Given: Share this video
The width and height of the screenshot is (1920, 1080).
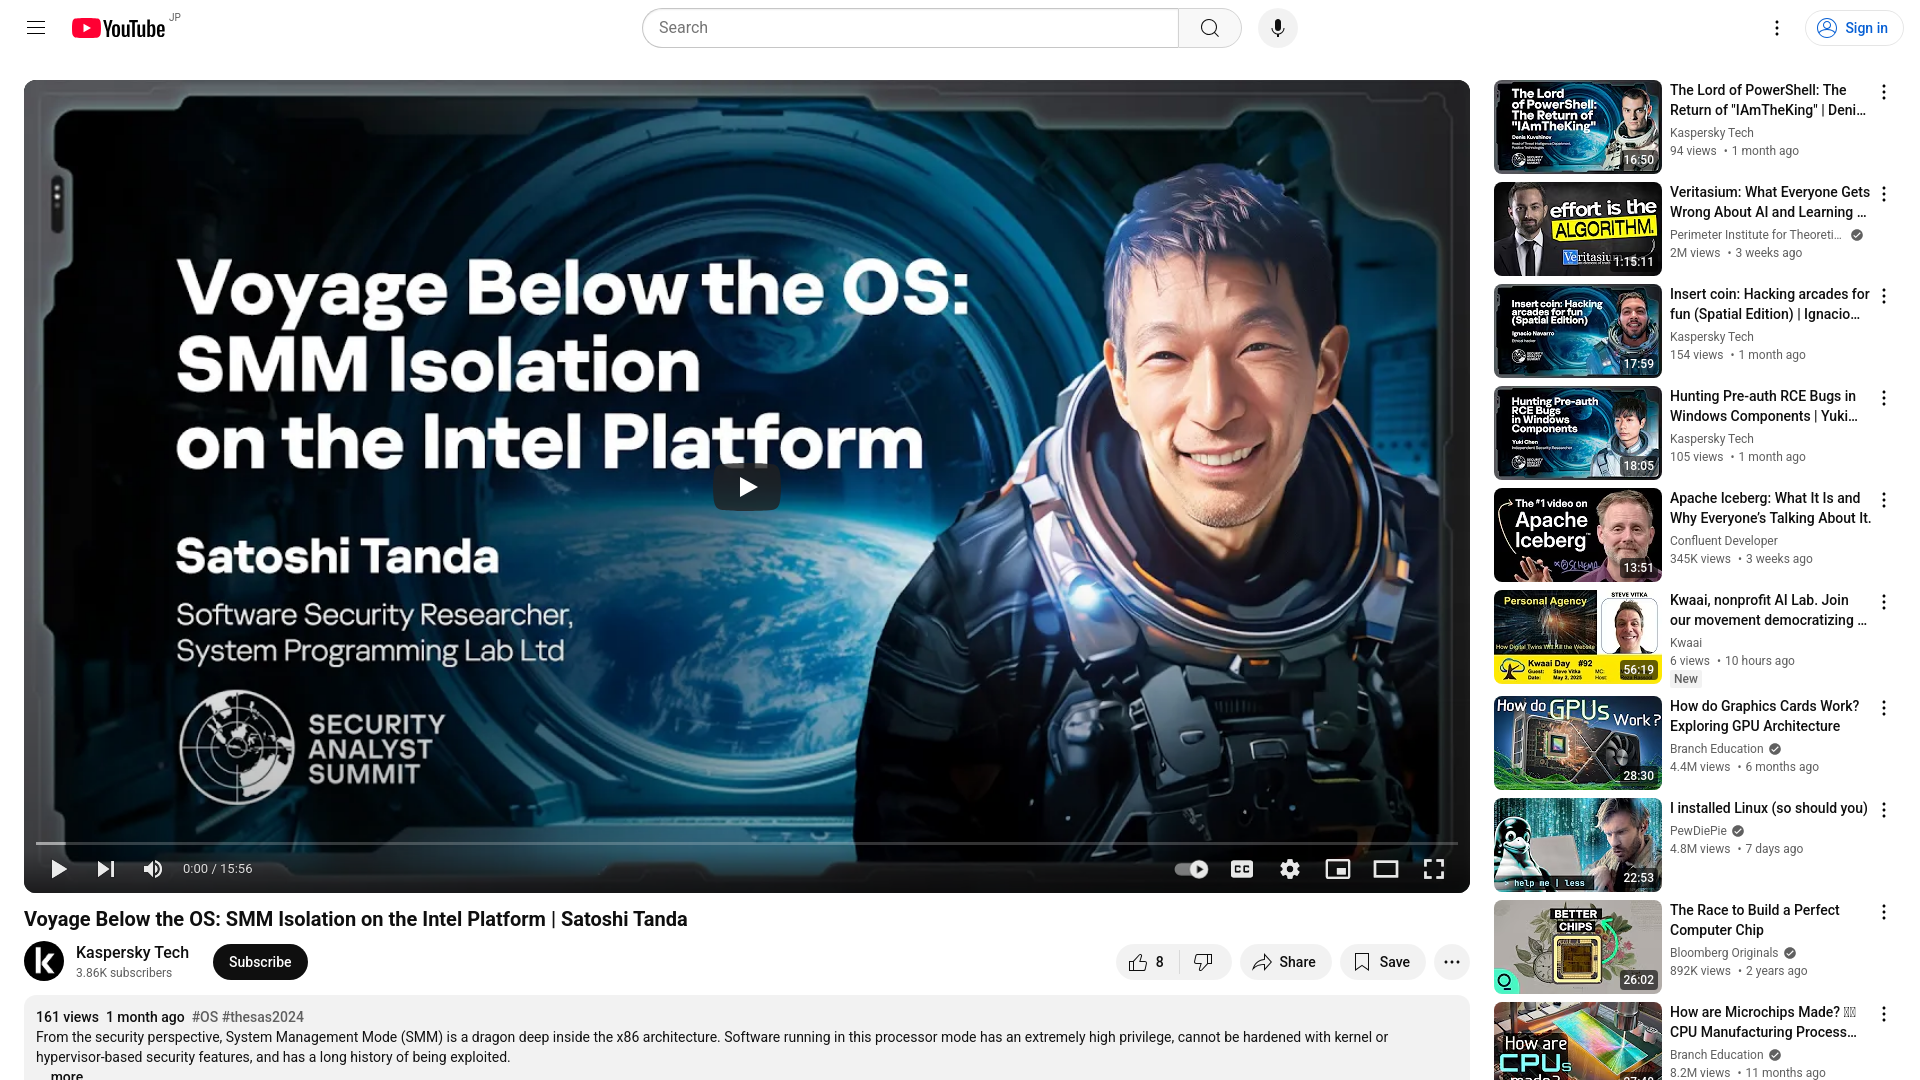Looking at the screenshot, I should pyautogui.click(x=1285, y=962).
